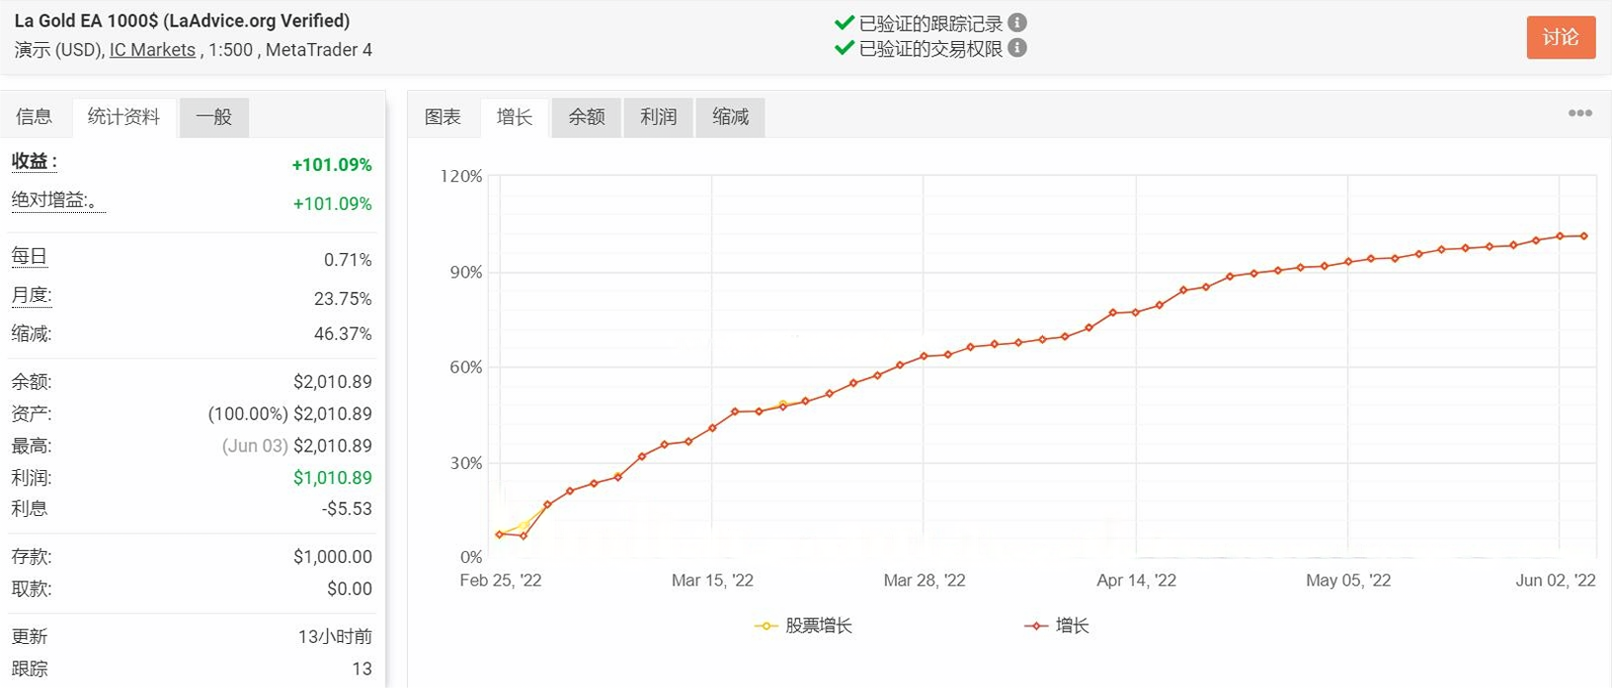Click green checkmark for verified trading privileges
This screenshot has width=1612, height=688.
click(x=844, y=48)
